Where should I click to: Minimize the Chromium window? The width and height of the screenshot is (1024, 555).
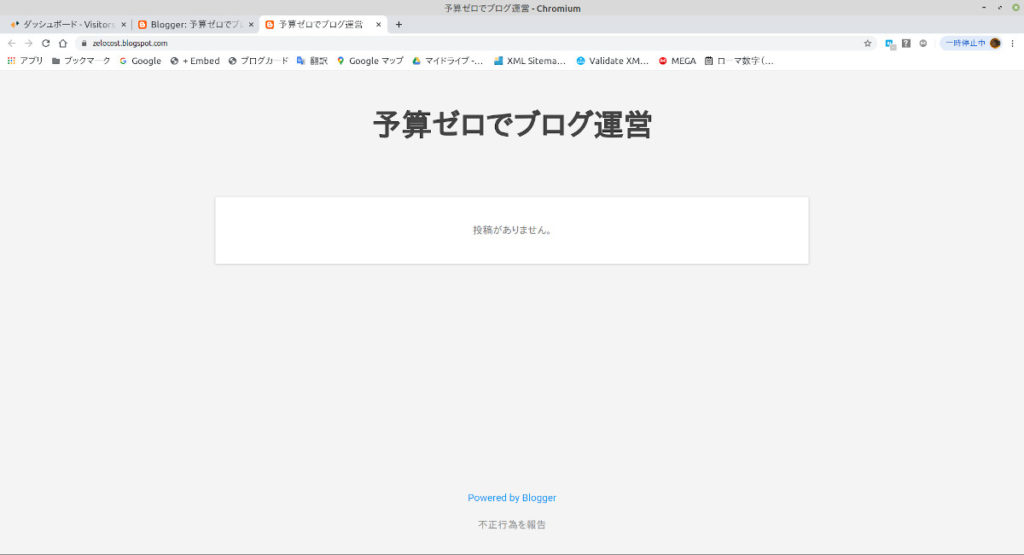click(x=984, y=8)
